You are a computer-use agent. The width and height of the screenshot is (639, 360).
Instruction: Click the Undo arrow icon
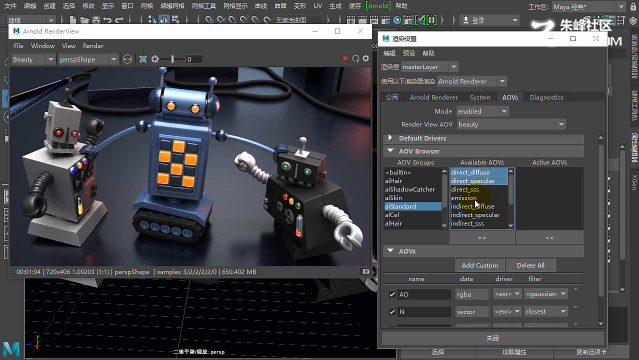[108, 20]
